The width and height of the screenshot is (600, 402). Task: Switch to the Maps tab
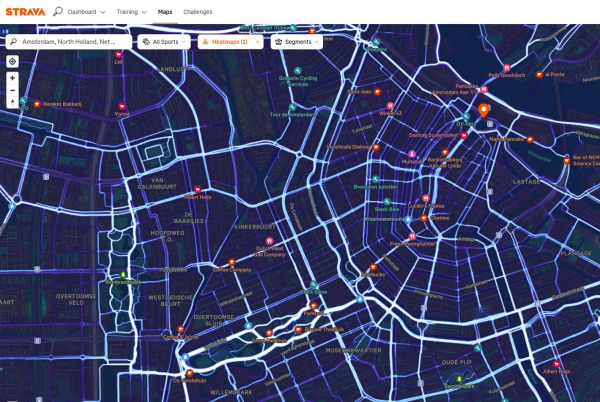click(x=165, y=12)
